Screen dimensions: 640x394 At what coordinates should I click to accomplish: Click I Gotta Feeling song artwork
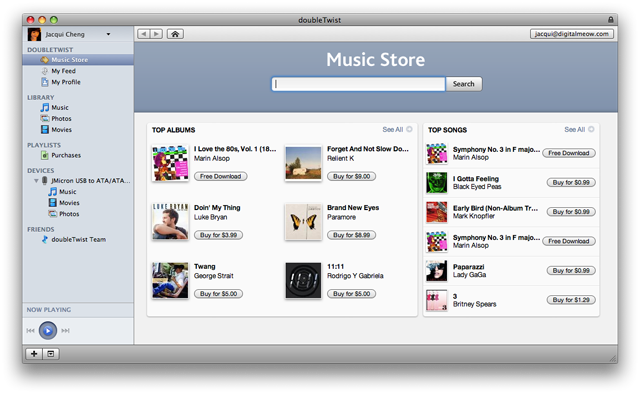tap(437, 183)
